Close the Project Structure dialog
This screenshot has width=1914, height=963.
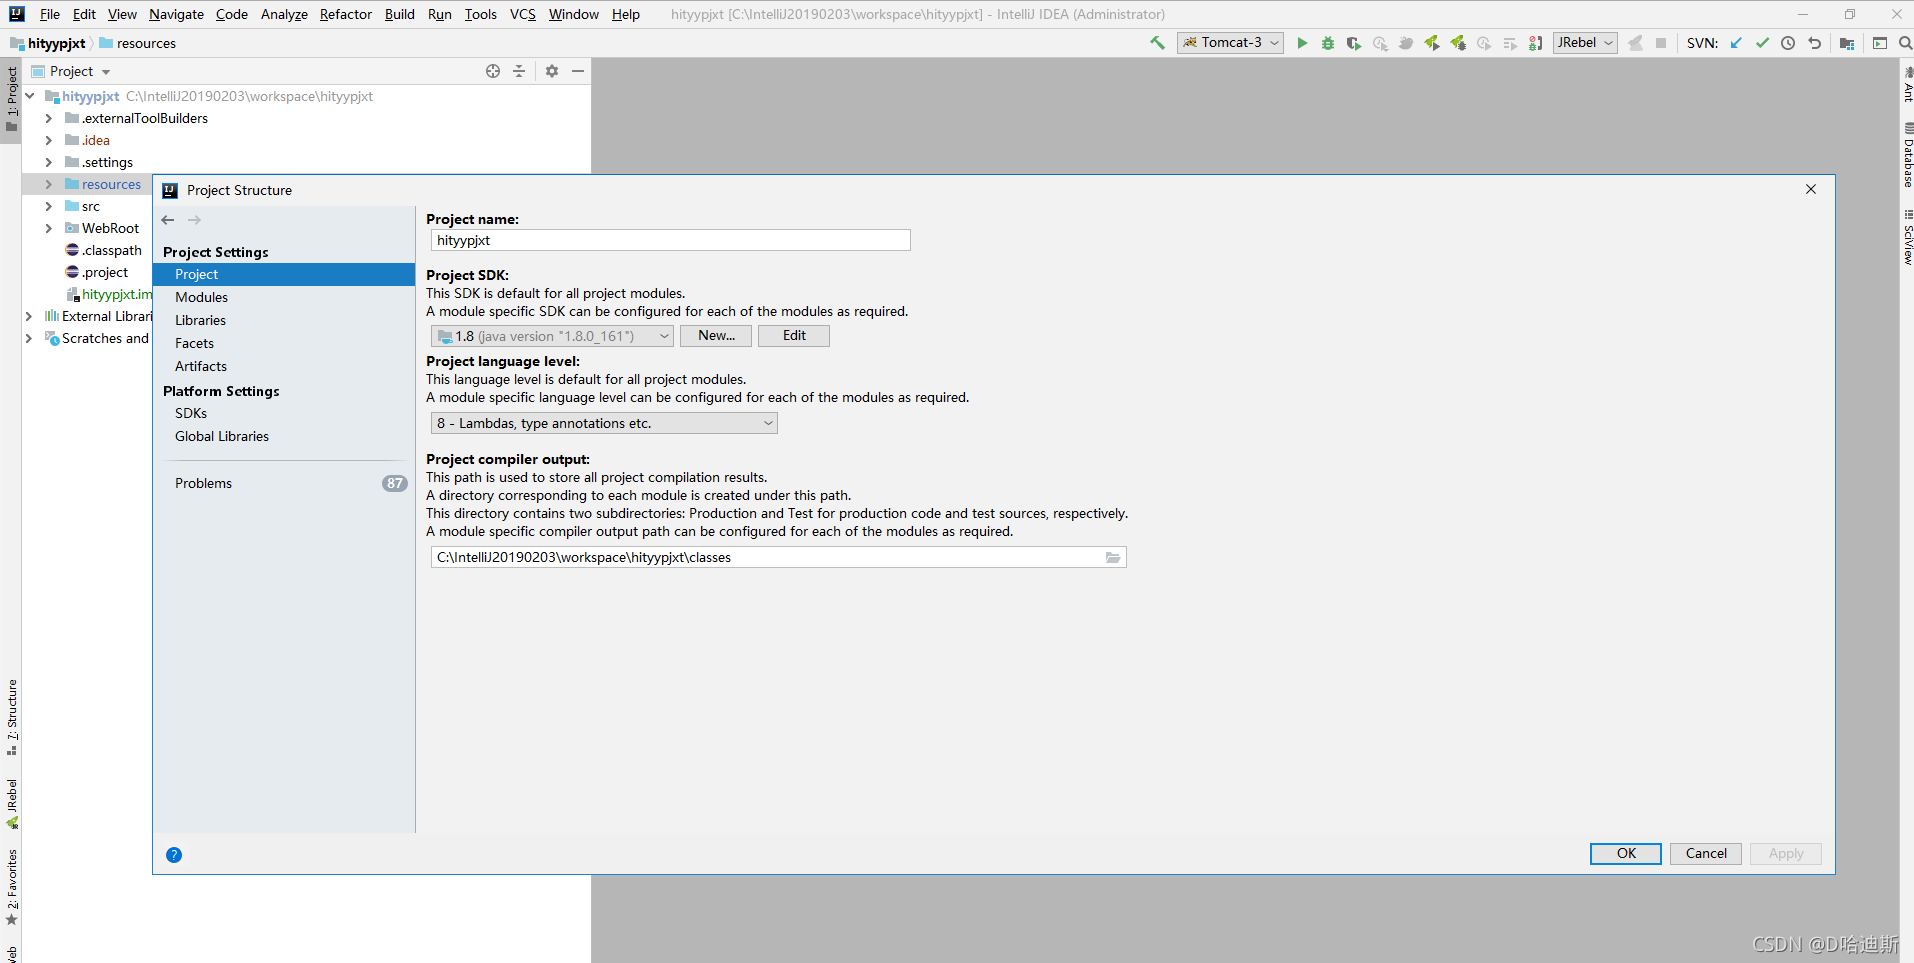(1811, 189)
